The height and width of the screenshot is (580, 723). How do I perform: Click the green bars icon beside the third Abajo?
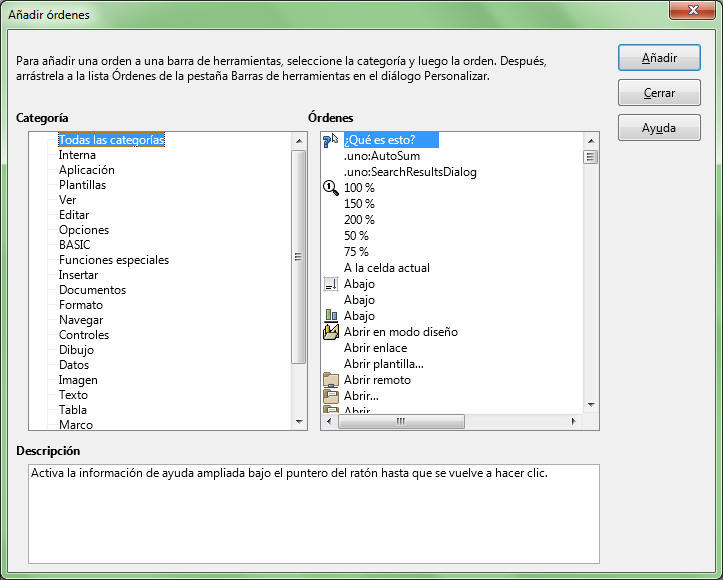point(331,316)
